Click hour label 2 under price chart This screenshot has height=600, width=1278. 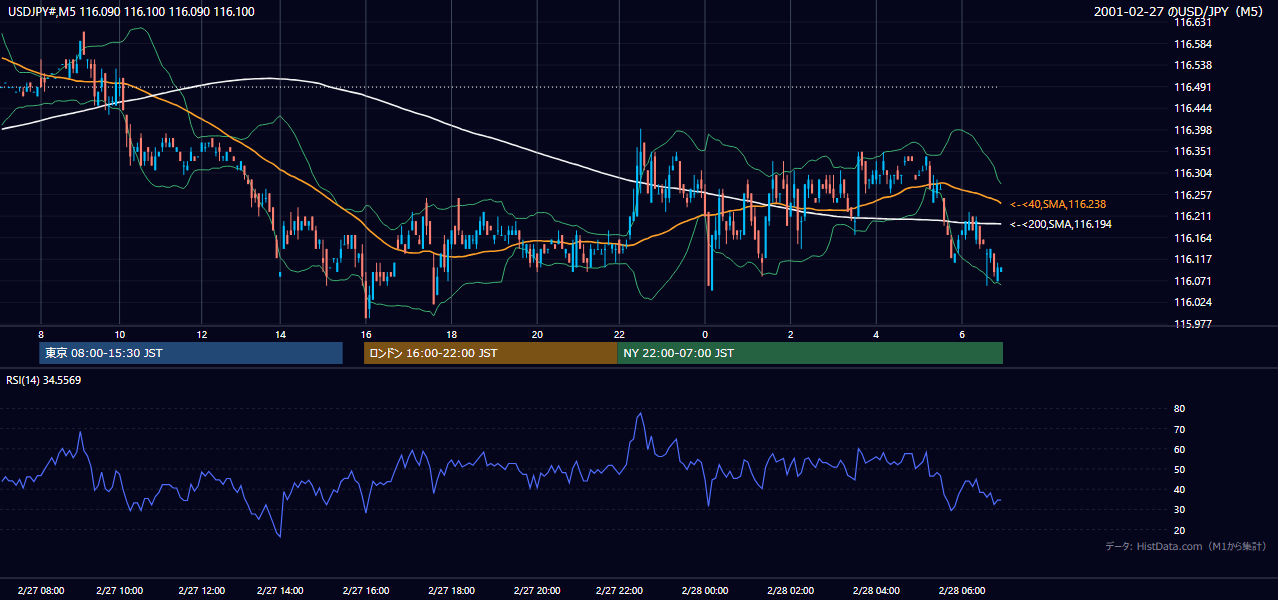coord(790,334)
